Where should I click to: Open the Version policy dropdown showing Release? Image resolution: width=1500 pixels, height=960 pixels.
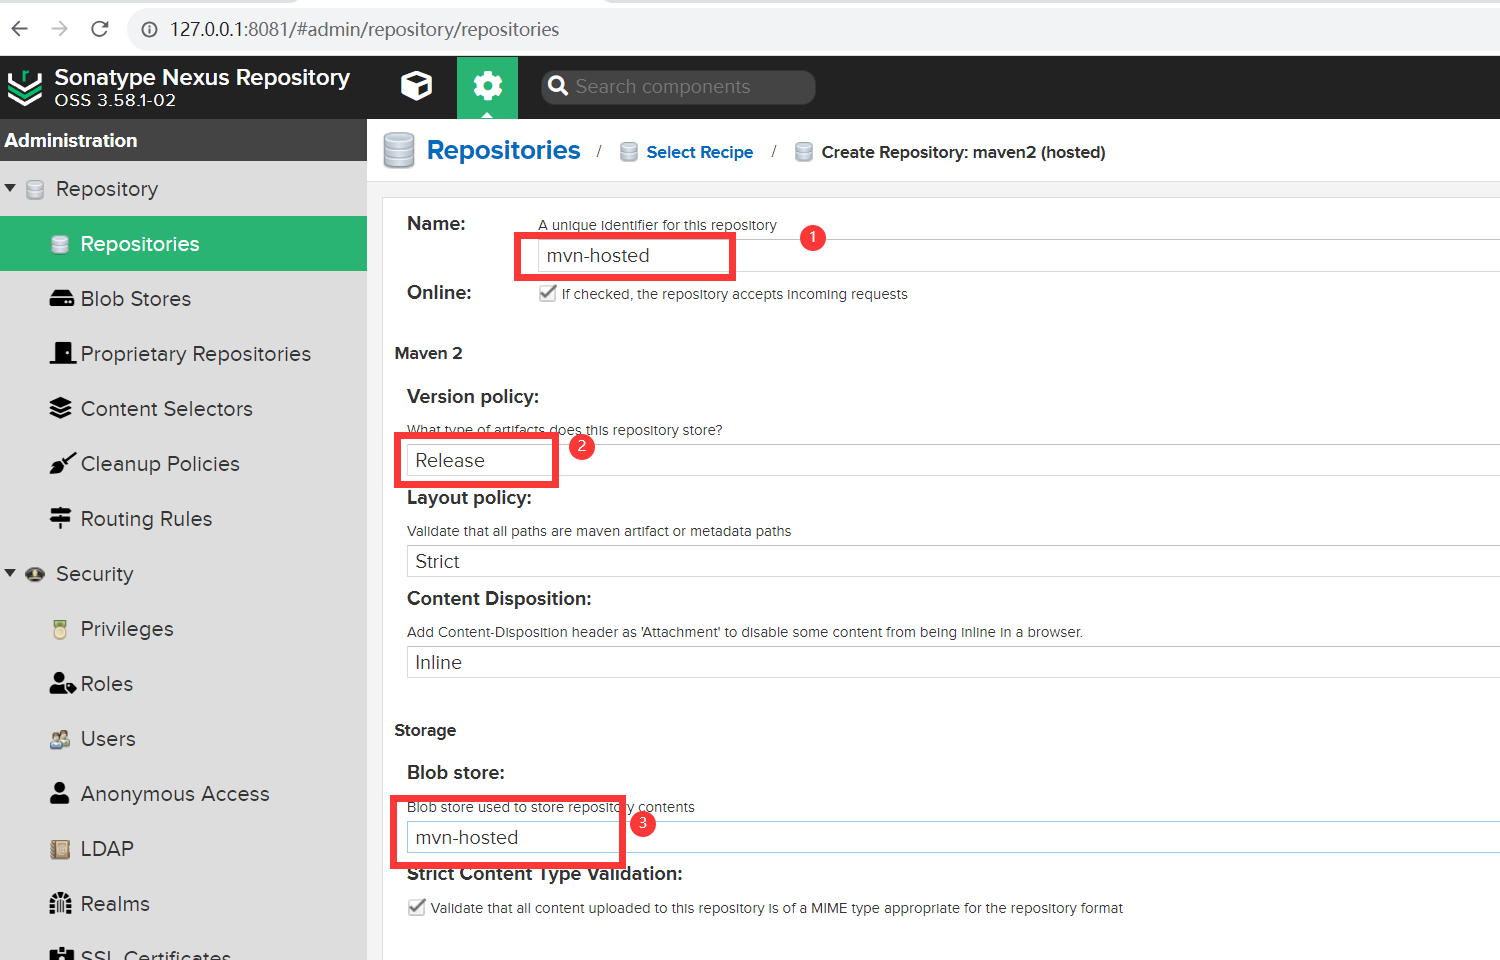[x=950, y=460]
